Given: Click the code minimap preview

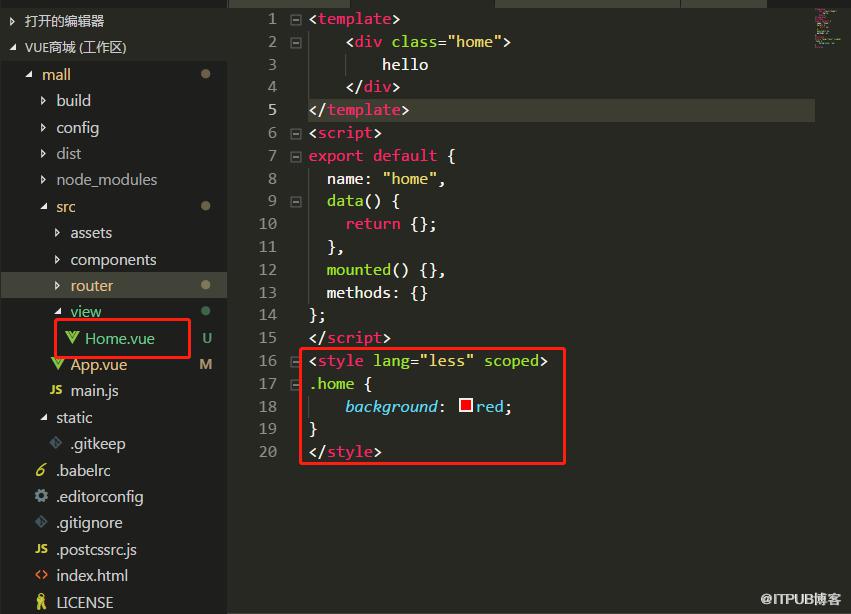Looking at the screenshot, I should click(x=827, y=27).
